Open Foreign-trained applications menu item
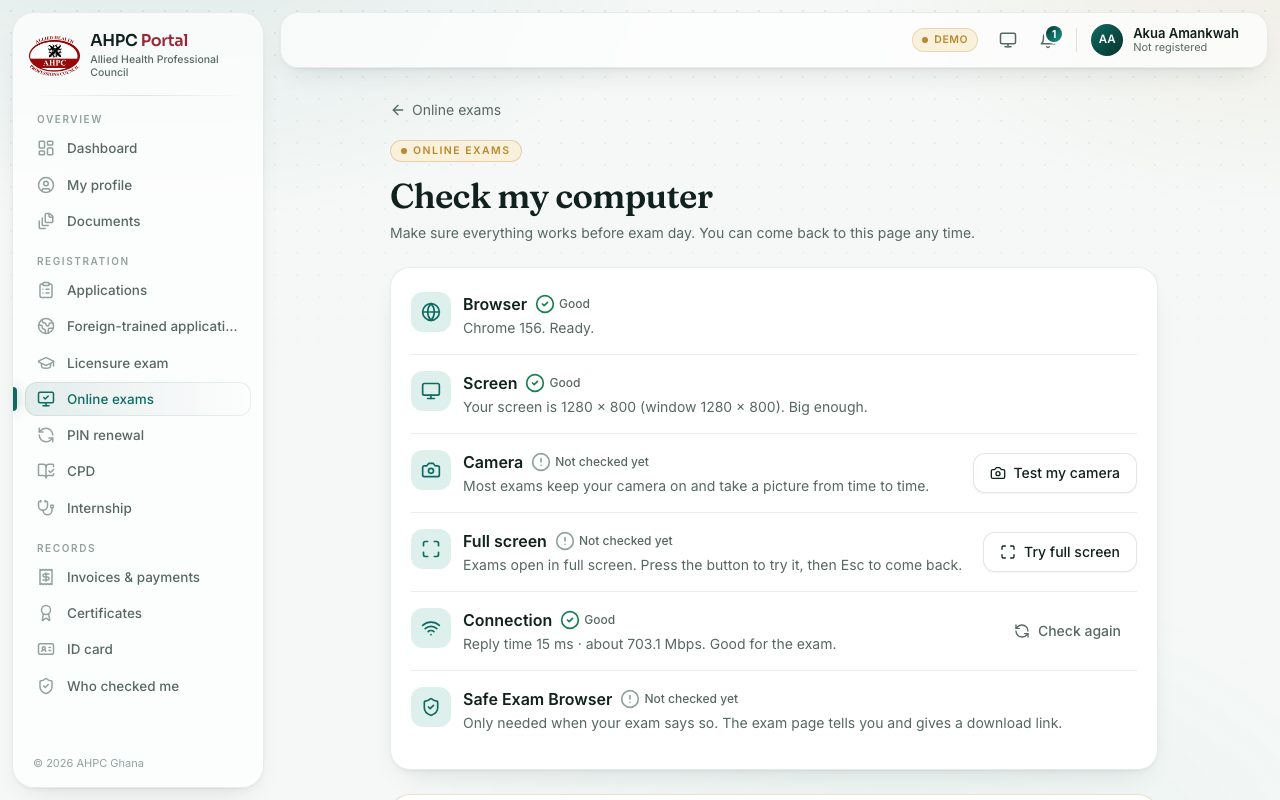The image size is (1280, 800). pyautogui.click(x=138, y=326)
